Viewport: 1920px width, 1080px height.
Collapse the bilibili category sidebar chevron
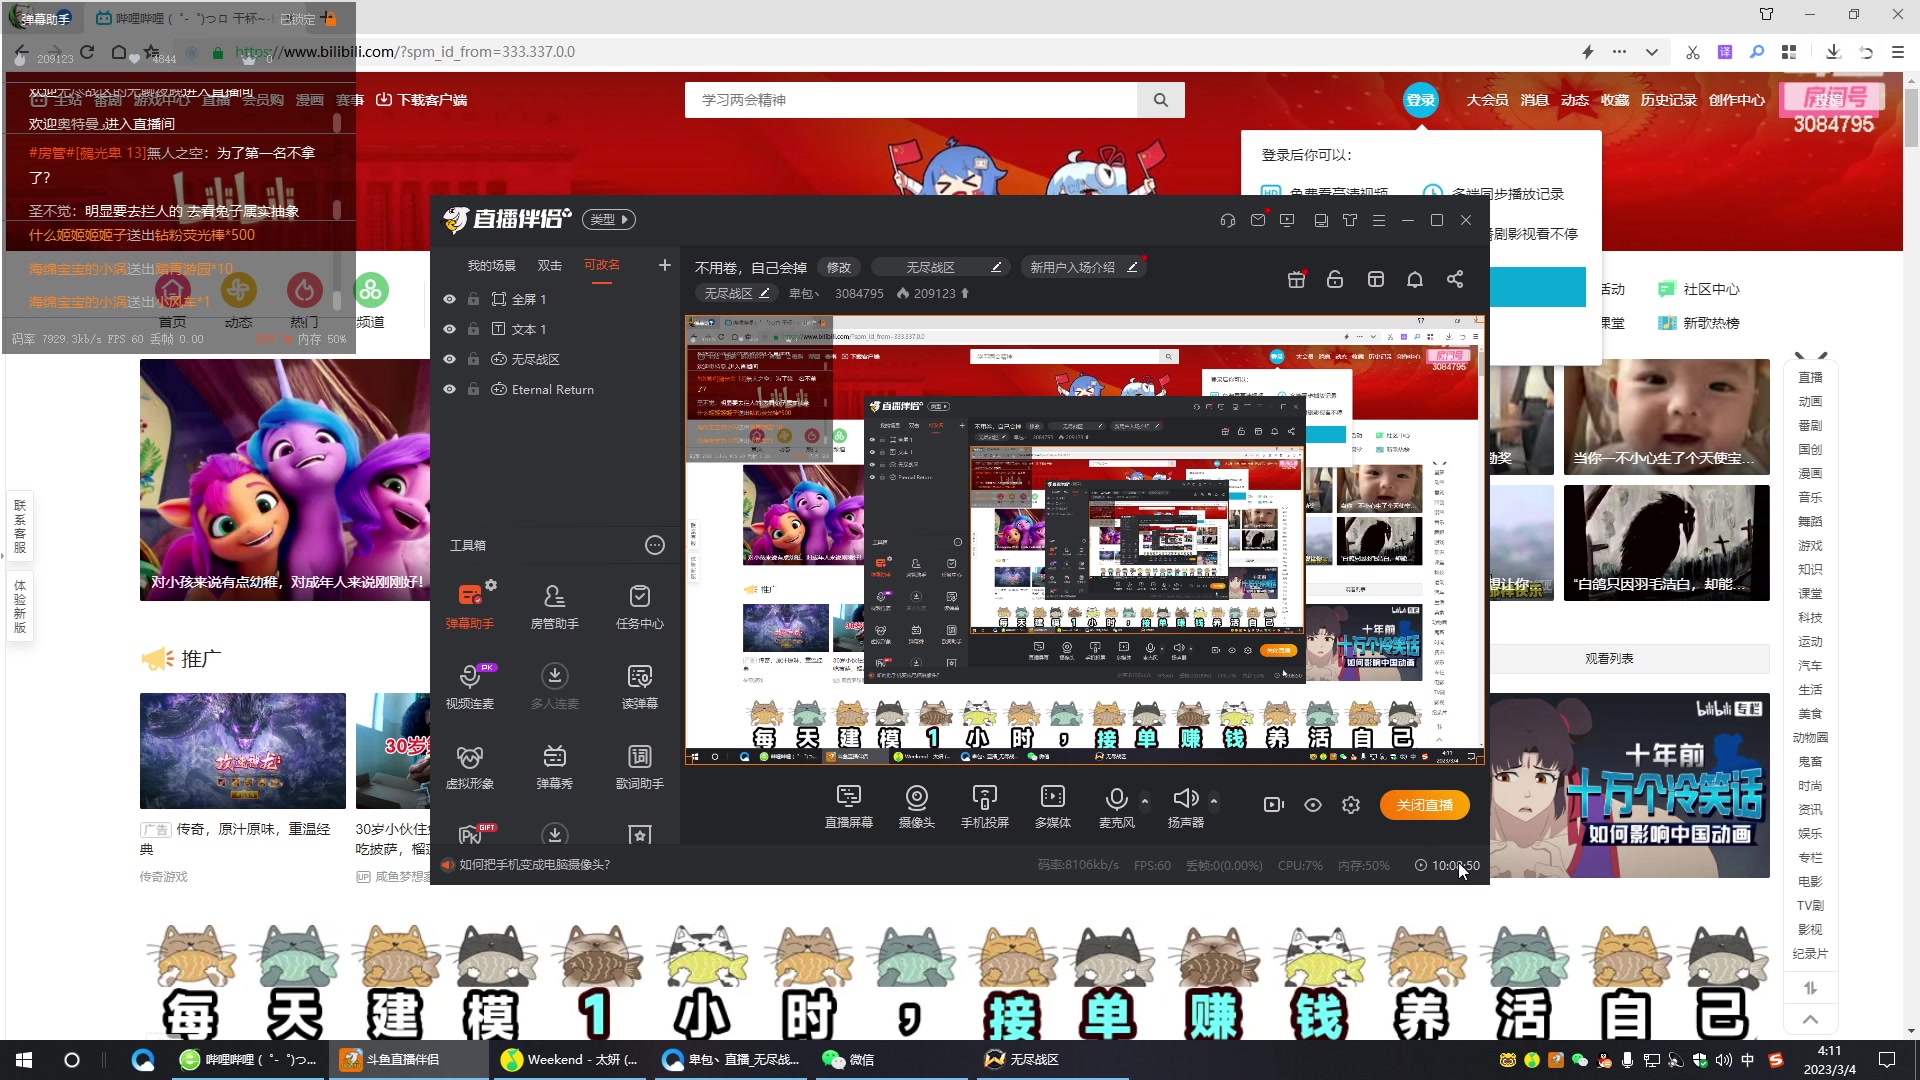click(1810, 1019)
